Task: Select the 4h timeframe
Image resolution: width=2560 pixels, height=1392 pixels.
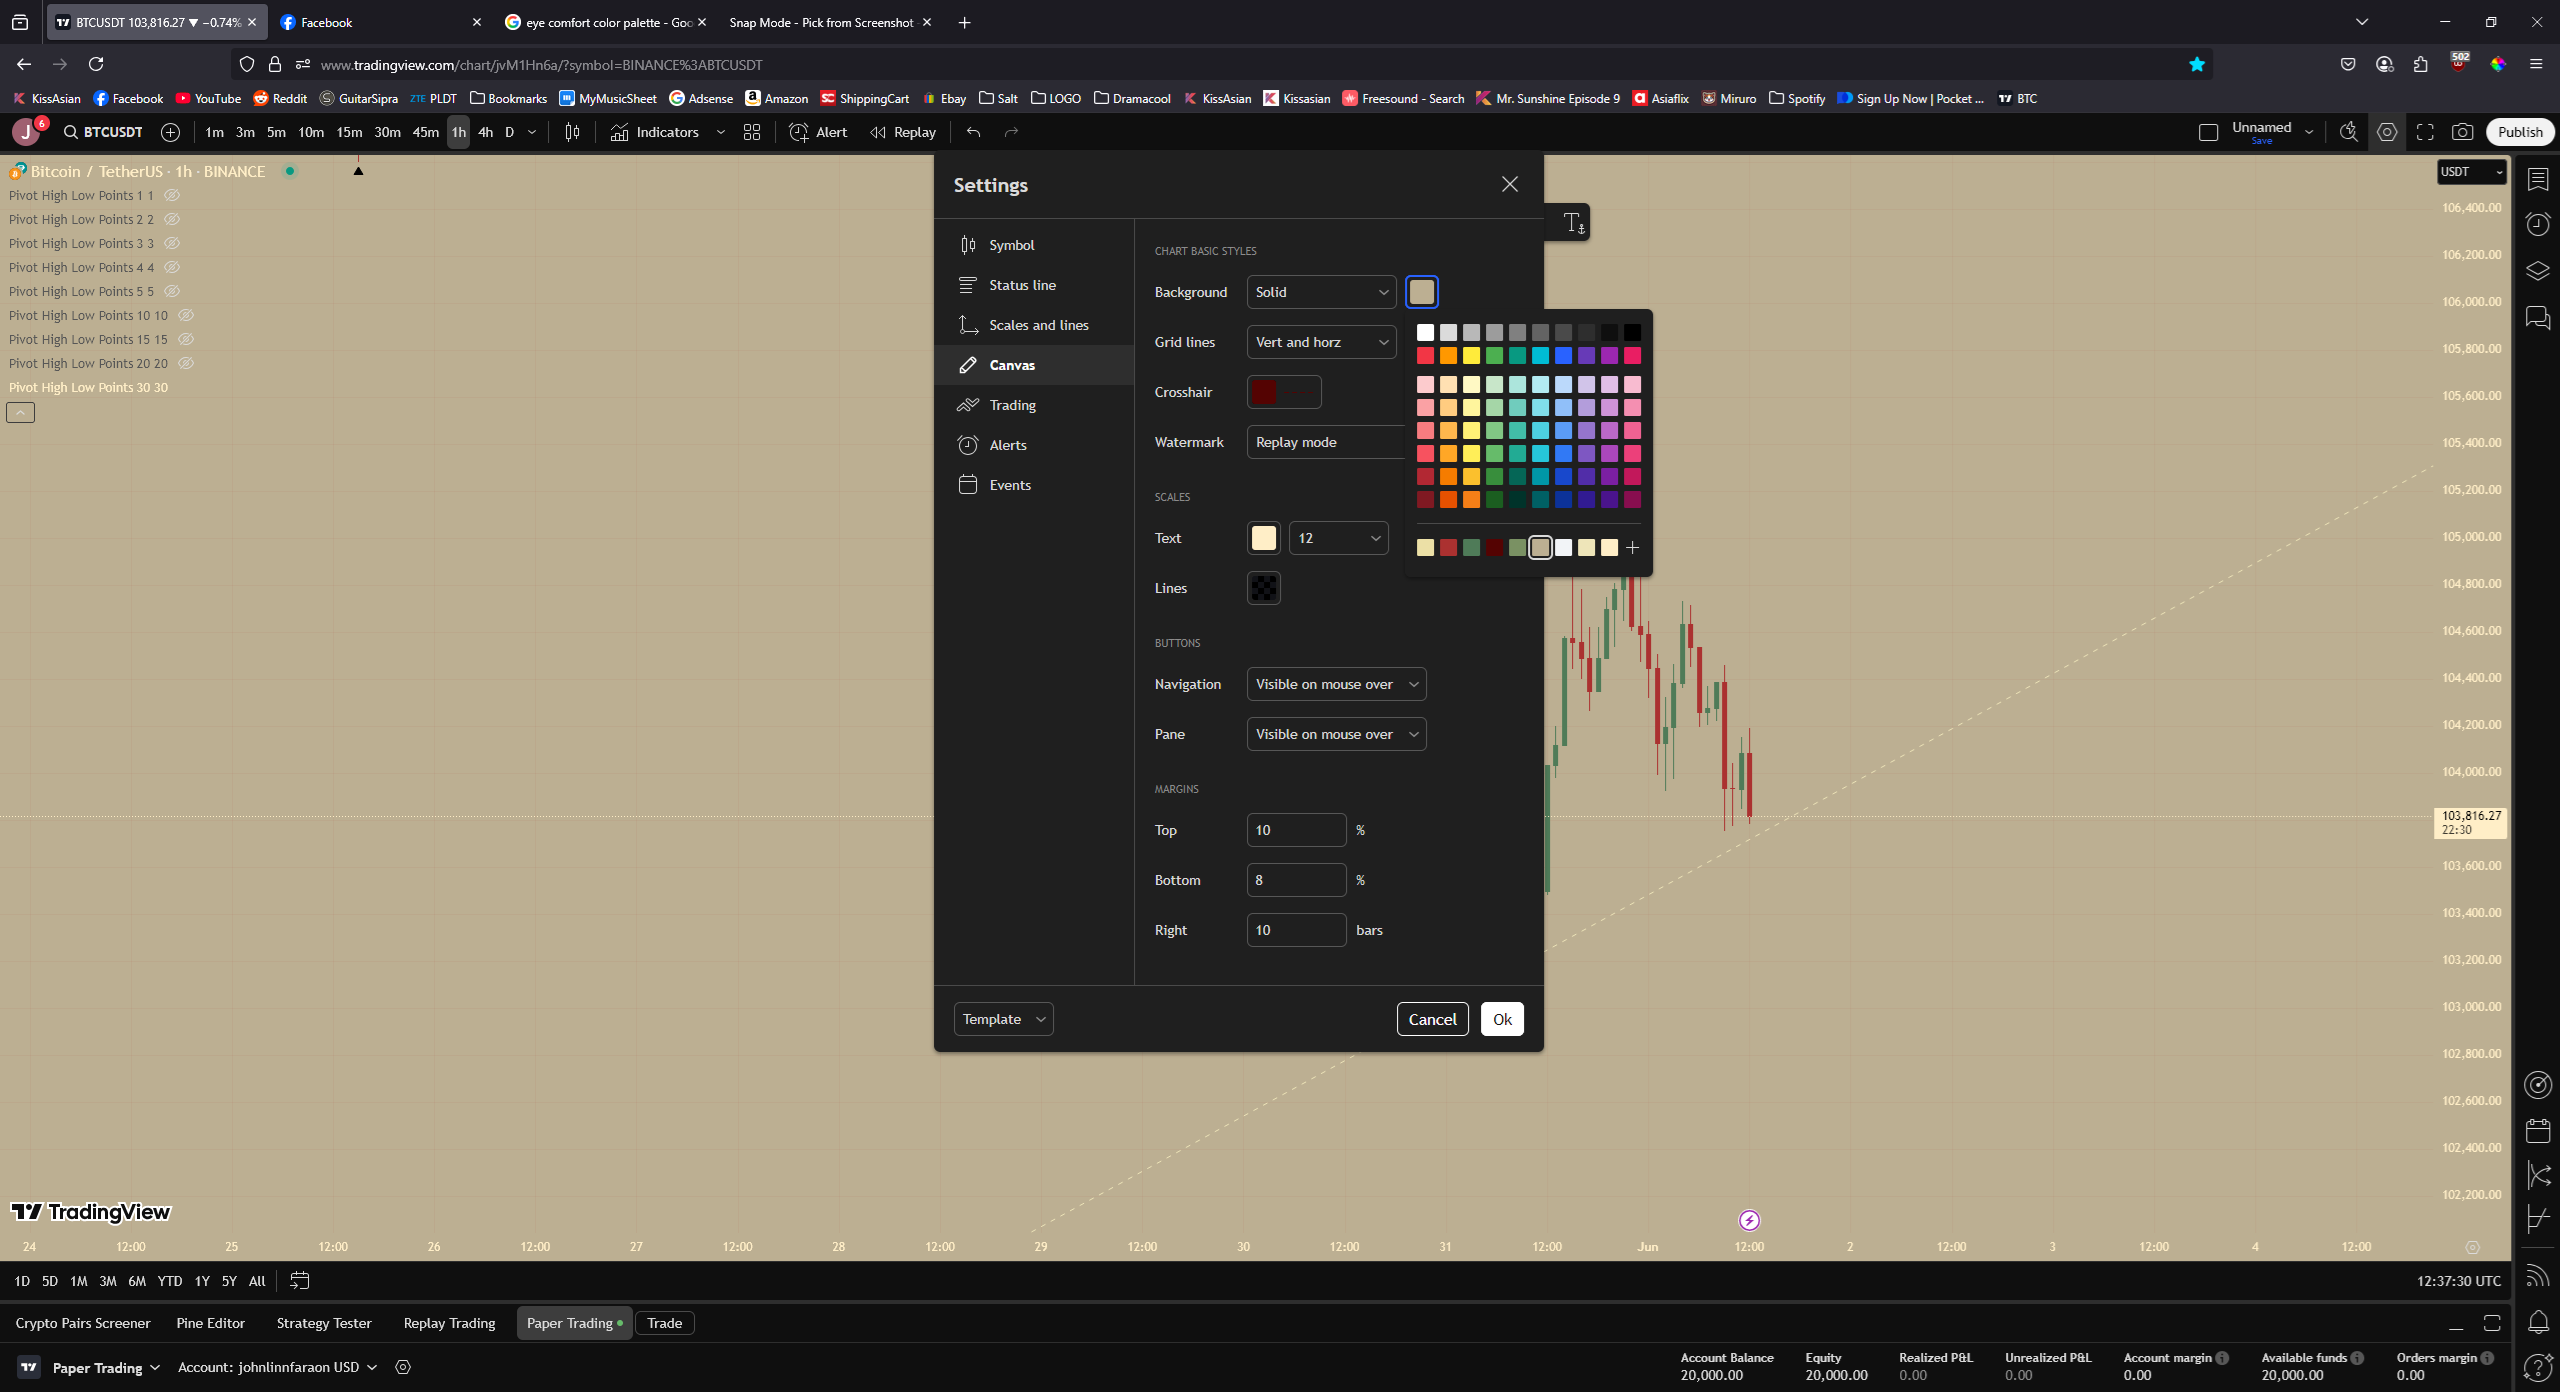Action: [x=485, y=132]
